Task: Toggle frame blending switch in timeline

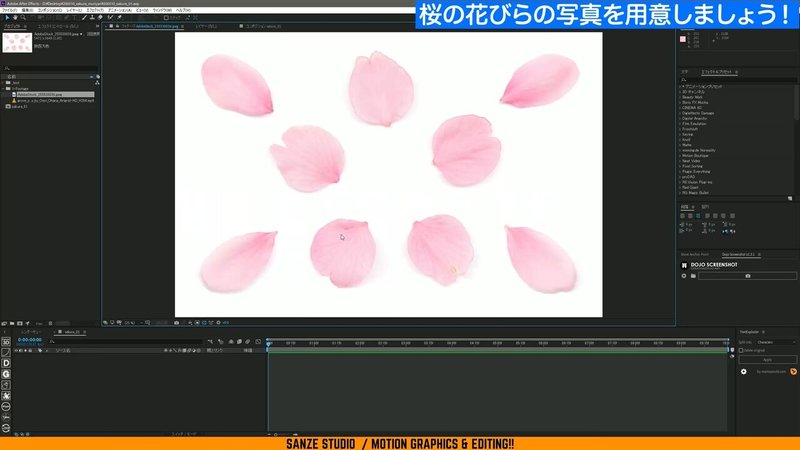Action: 239,342
